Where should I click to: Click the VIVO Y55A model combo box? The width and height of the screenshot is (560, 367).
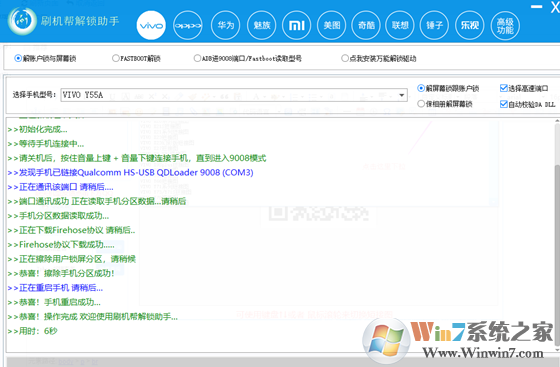pyautogui.click(x=234, y=95)
